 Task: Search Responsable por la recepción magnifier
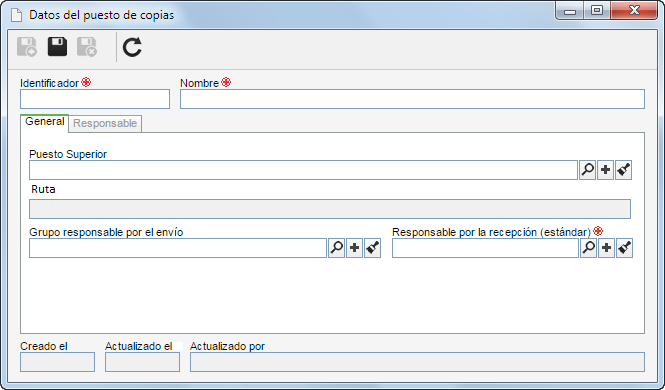[x=589, y=248]
